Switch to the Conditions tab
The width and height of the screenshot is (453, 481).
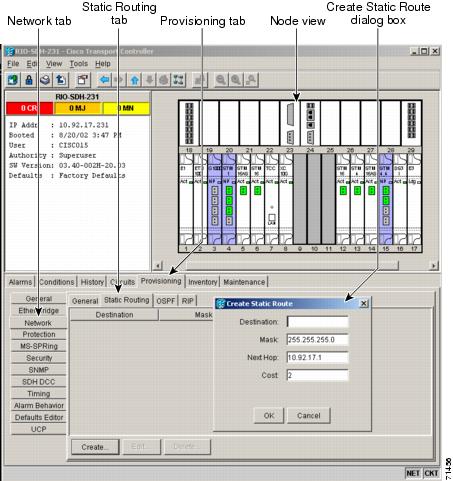[x=57, y=282]
